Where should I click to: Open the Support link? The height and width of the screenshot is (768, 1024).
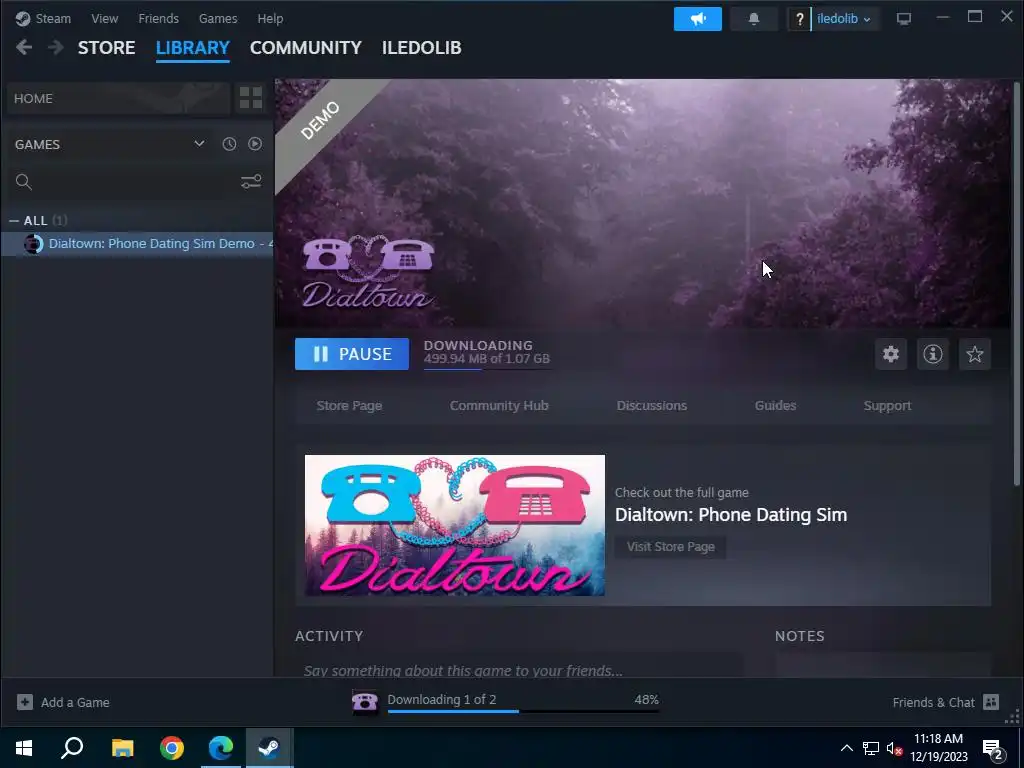pyautogui.click(x=887, y=406)
